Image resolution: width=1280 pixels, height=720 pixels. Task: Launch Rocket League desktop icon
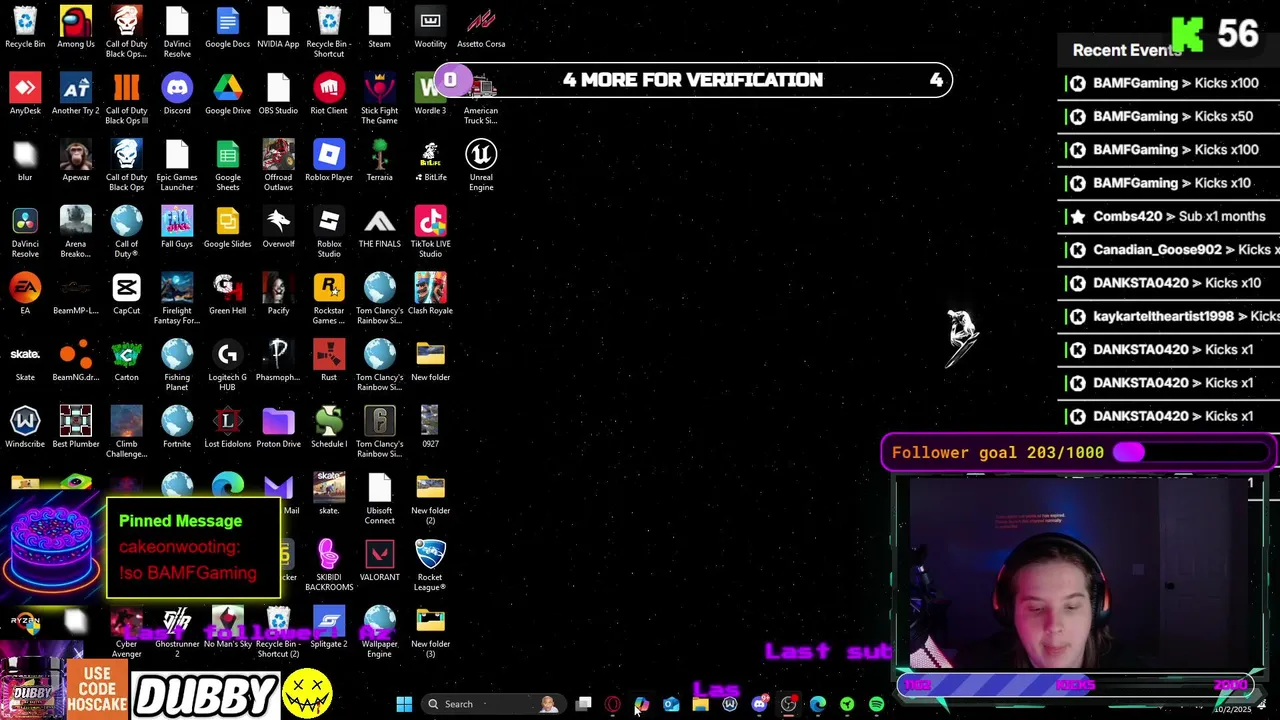[x=430, y=566]
